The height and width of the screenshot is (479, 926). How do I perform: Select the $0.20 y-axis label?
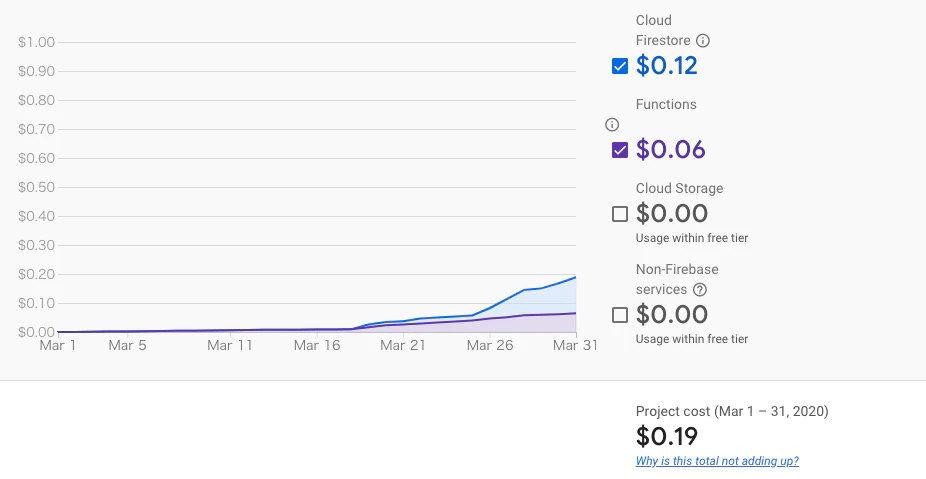click(x=36, y=275)
